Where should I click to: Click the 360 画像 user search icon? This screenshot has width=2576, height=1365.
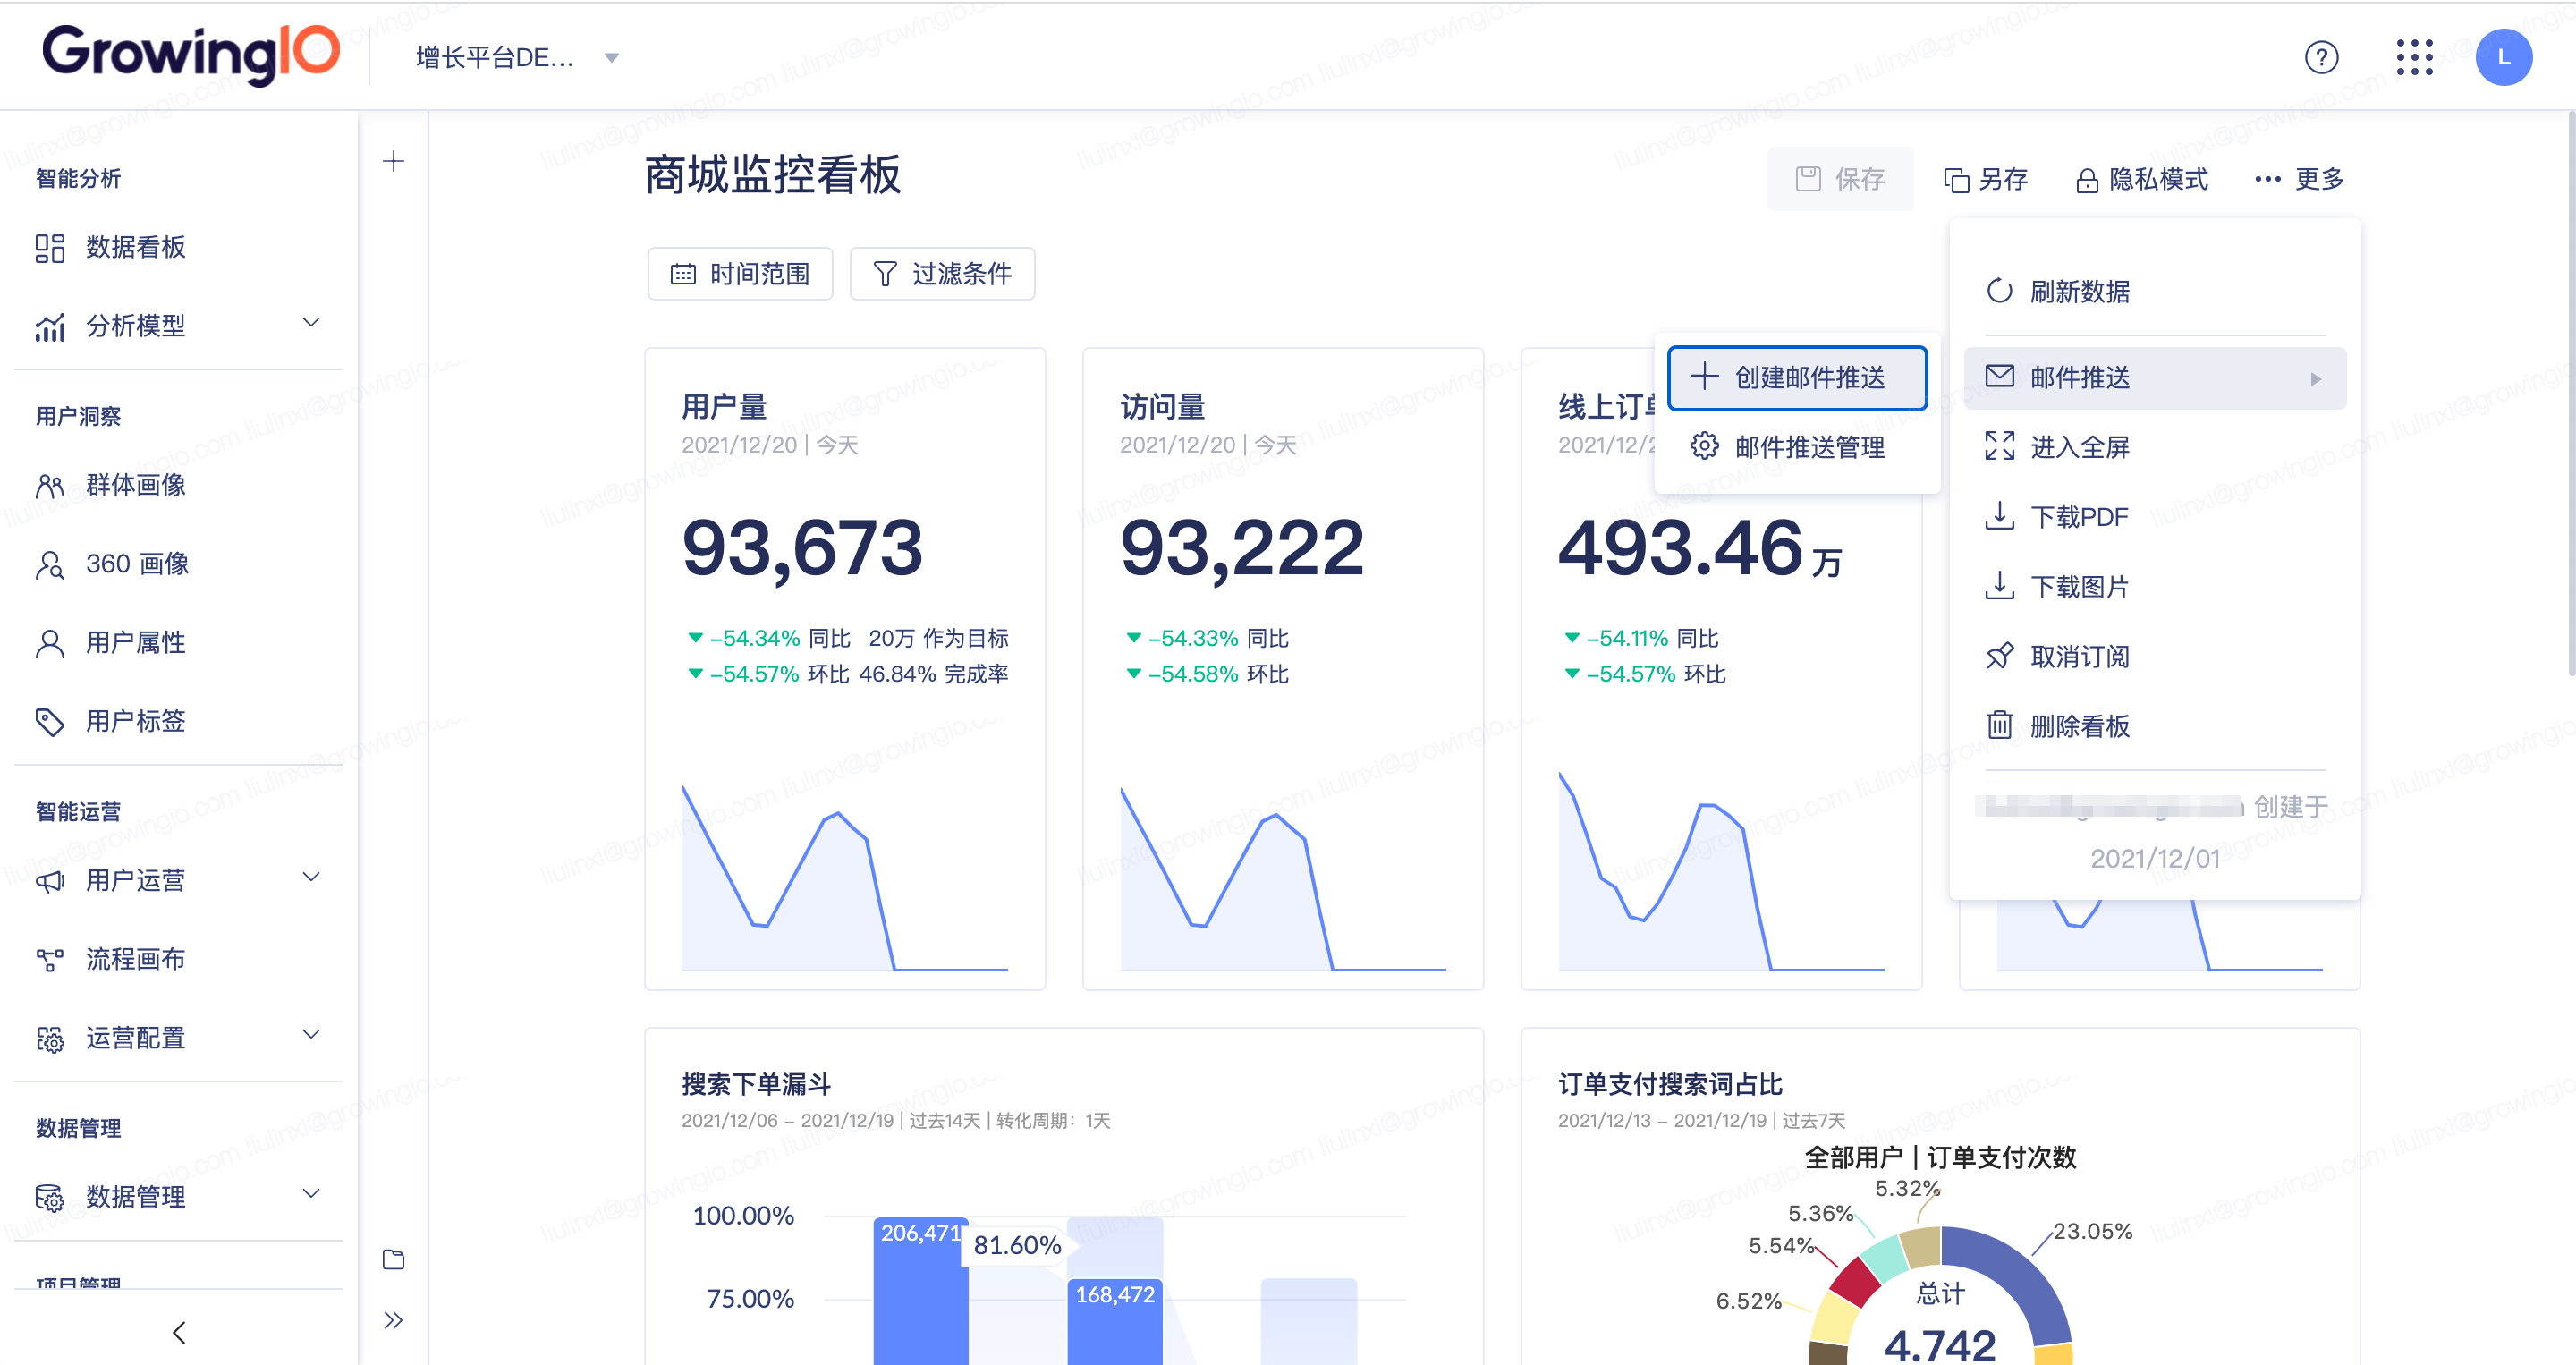click(50, 565)
